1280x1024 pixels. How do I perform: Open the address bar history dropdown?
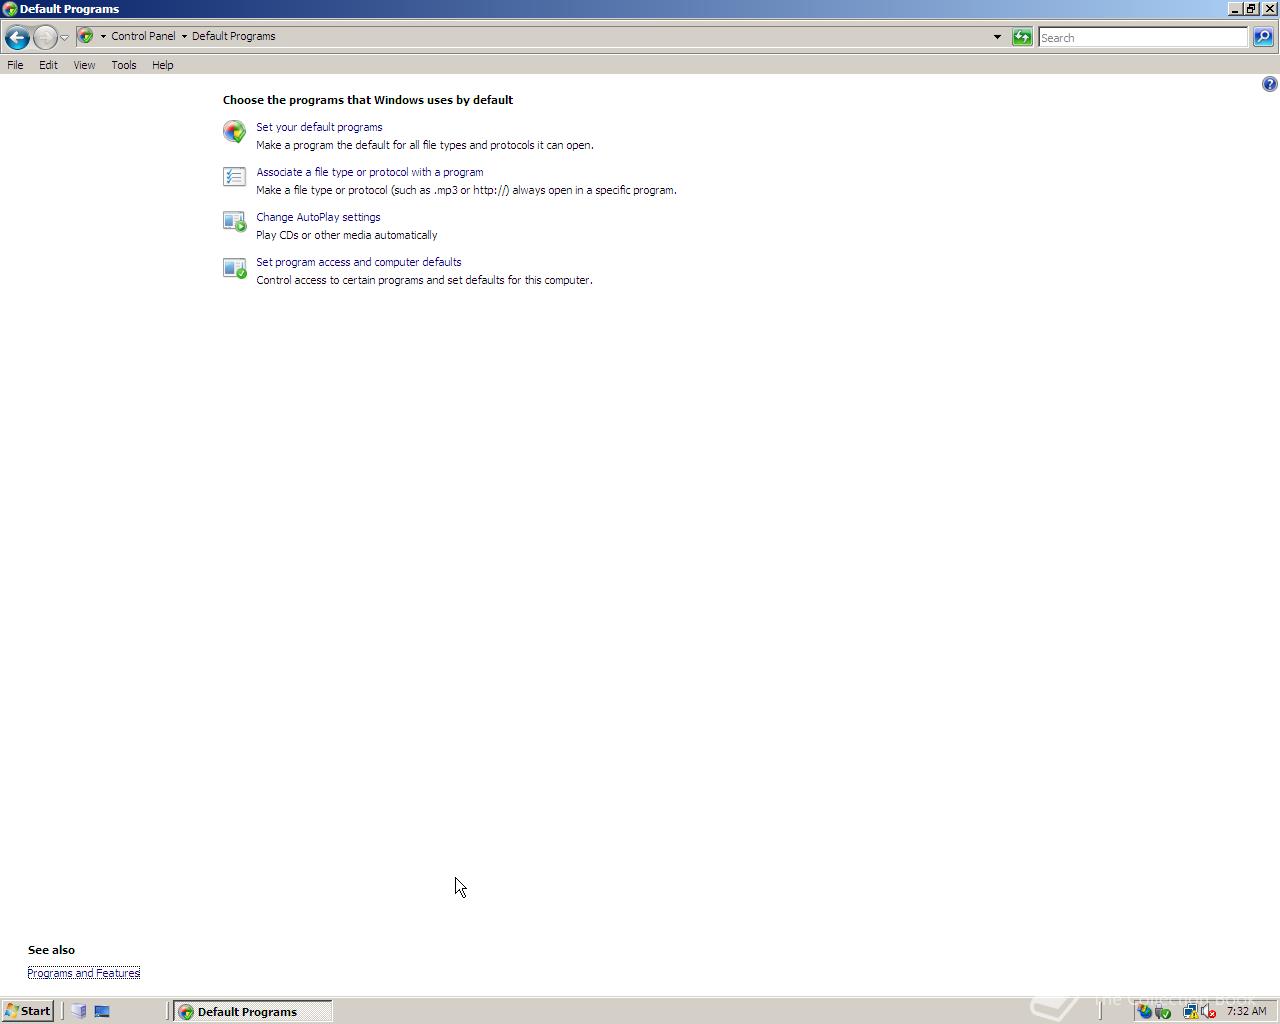997,37
